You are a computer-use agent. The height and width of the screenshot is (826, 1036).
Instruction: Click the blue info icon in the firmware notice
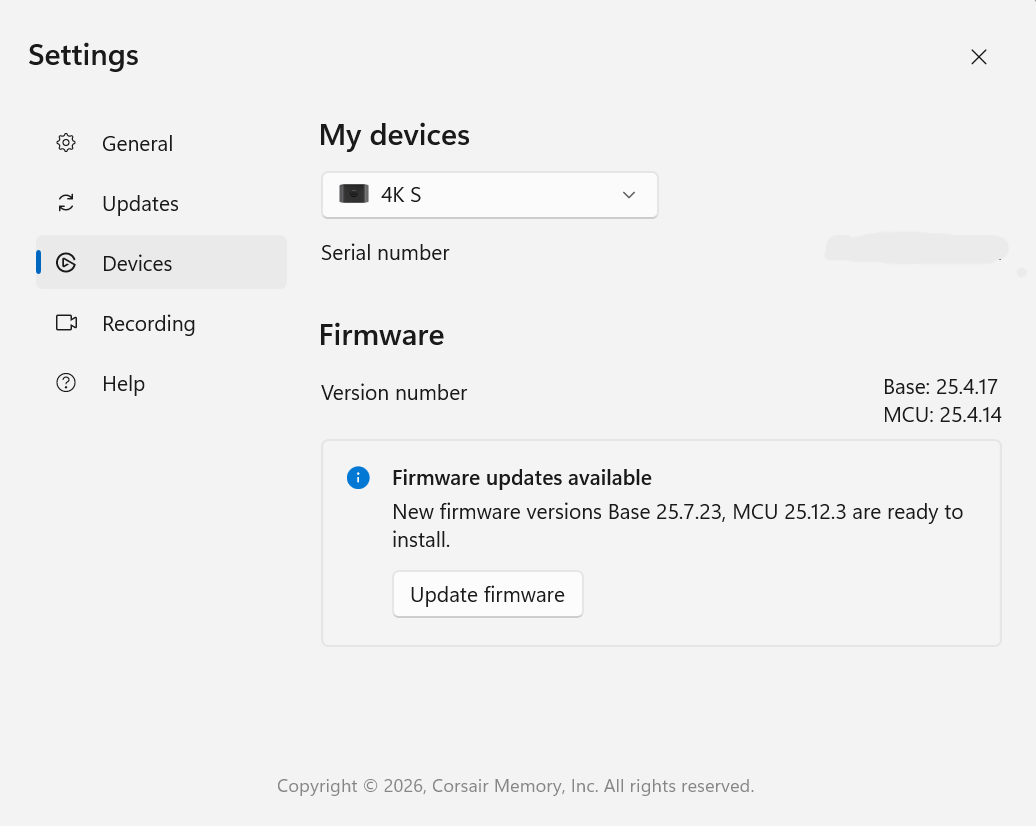(x=358, y=477)
